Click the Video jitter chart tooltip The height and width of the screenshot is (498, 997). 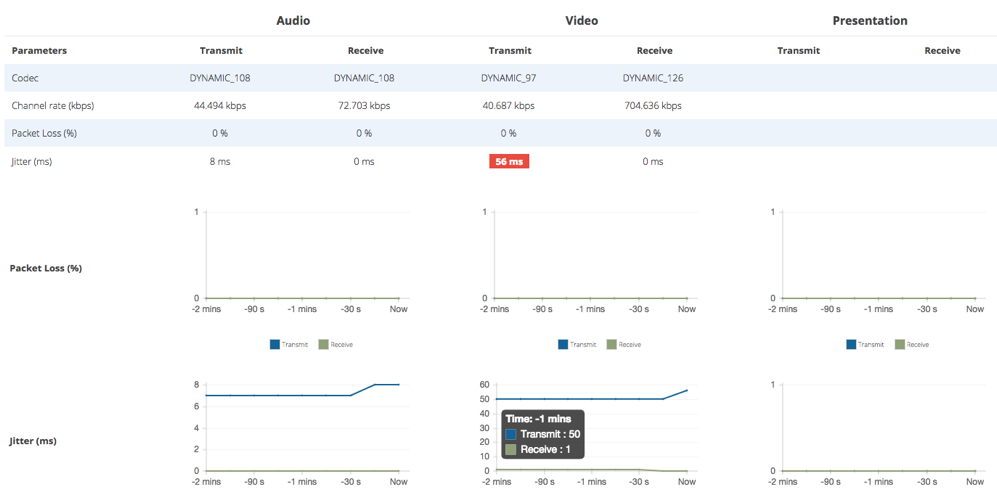click(543, 434)
